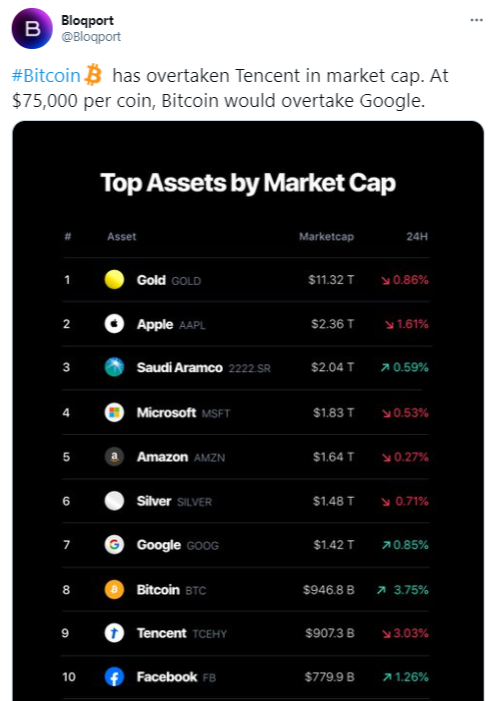
Task: Click the Apple logo icon
Action: [114, 323]
